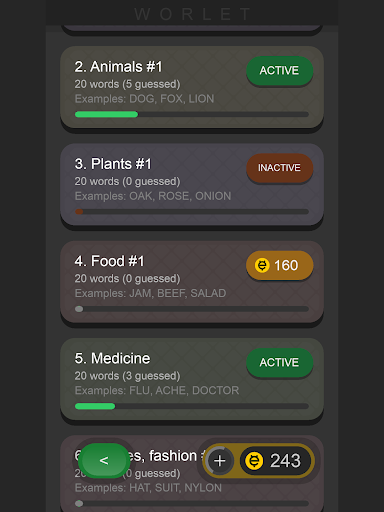Toggle Medicine ACTIVE status button
The height and width of the screenshot is (512, 384).
coord(279,362)
